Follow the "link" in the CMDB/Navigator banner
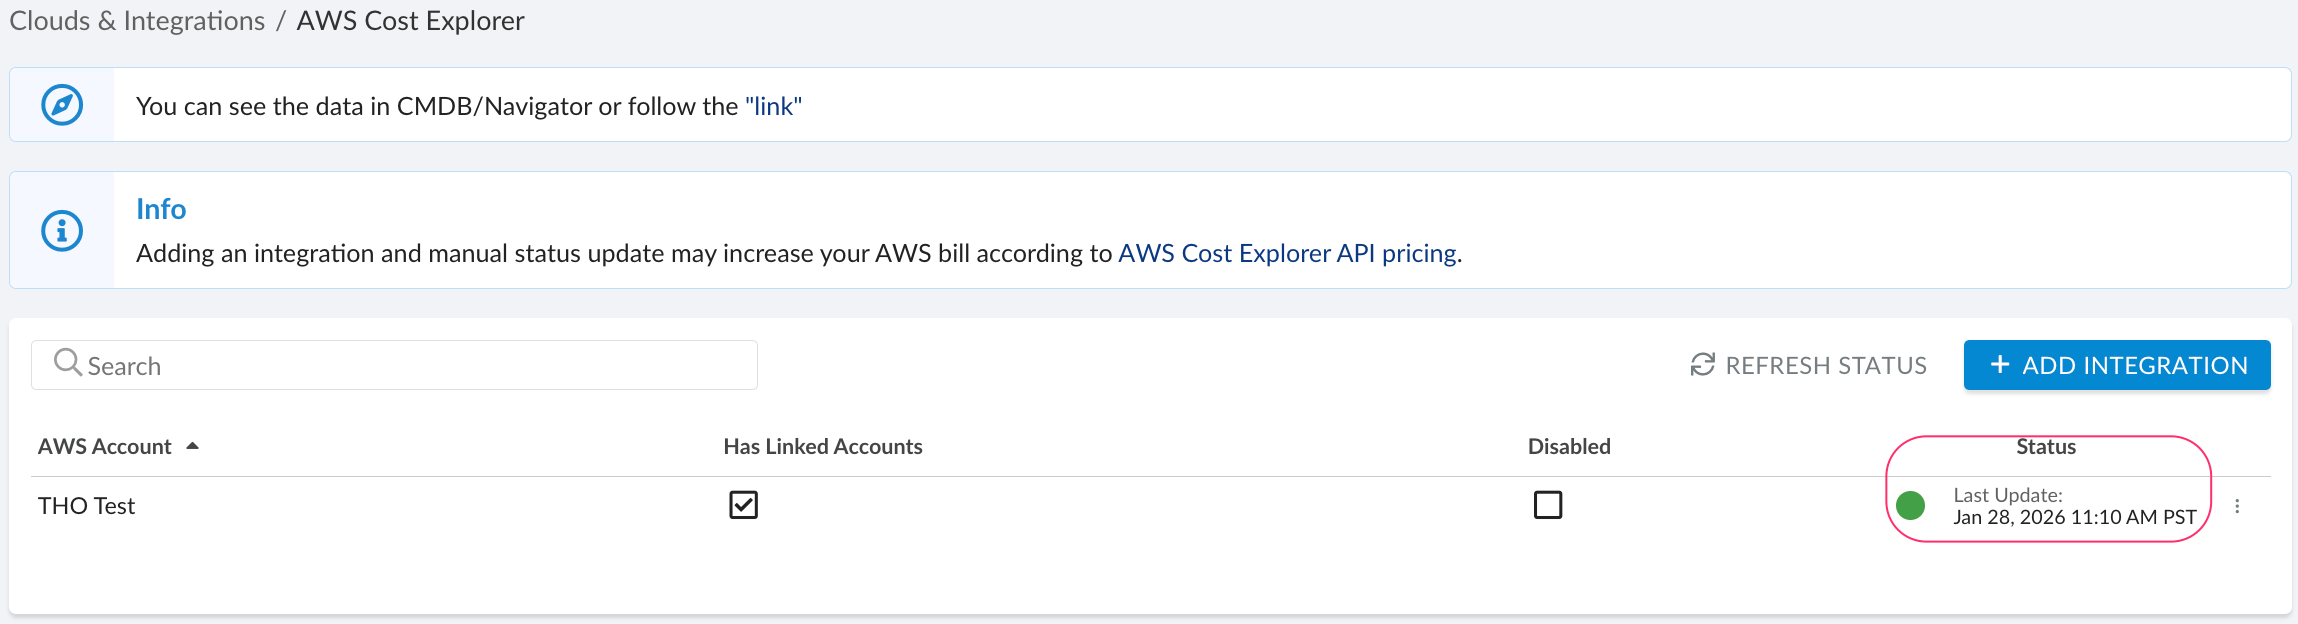Screen dimensions: 2298x624 [x=772, y=105]
